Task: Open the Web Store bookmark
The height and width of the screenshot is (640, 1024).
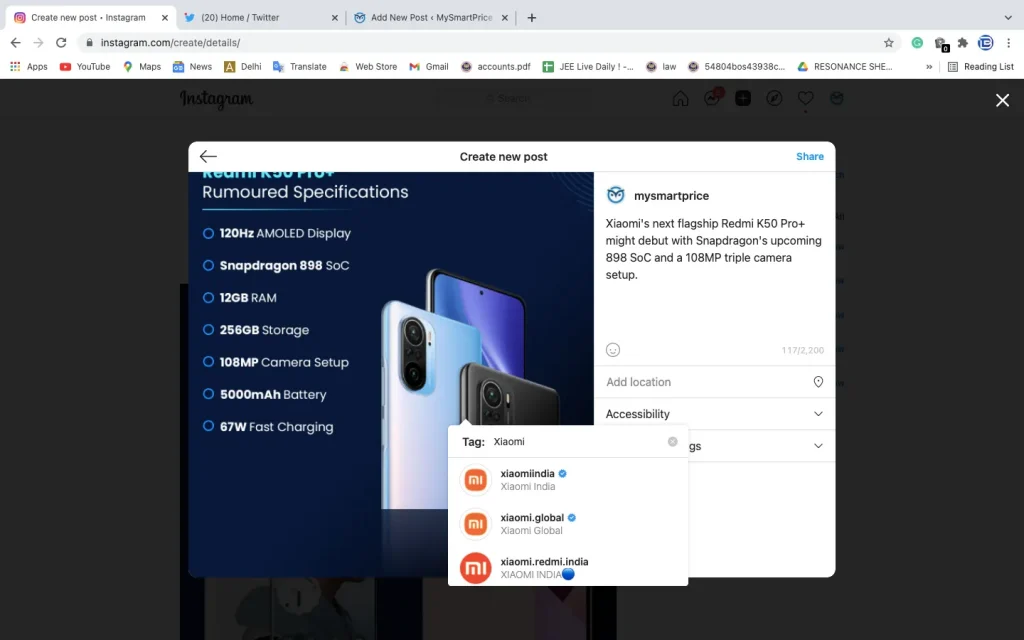Action: 368,67
